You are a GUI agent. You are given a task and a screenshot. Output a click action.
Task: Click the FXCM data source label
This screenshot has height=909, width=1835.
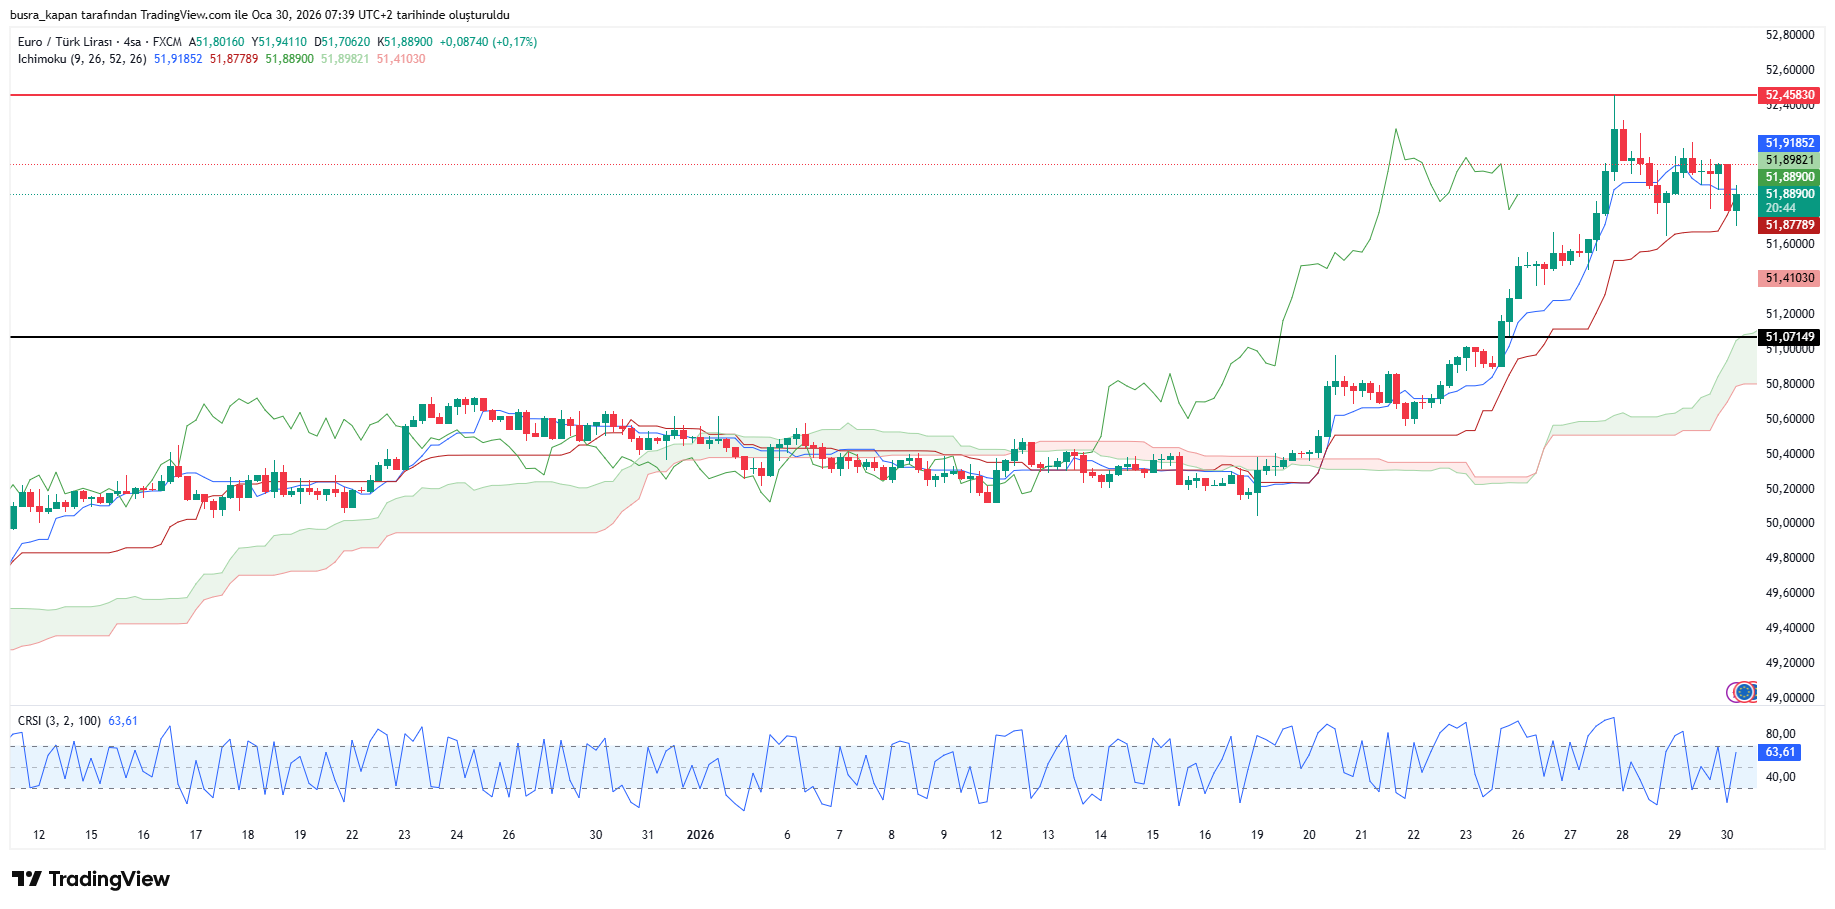coord(167,42)
